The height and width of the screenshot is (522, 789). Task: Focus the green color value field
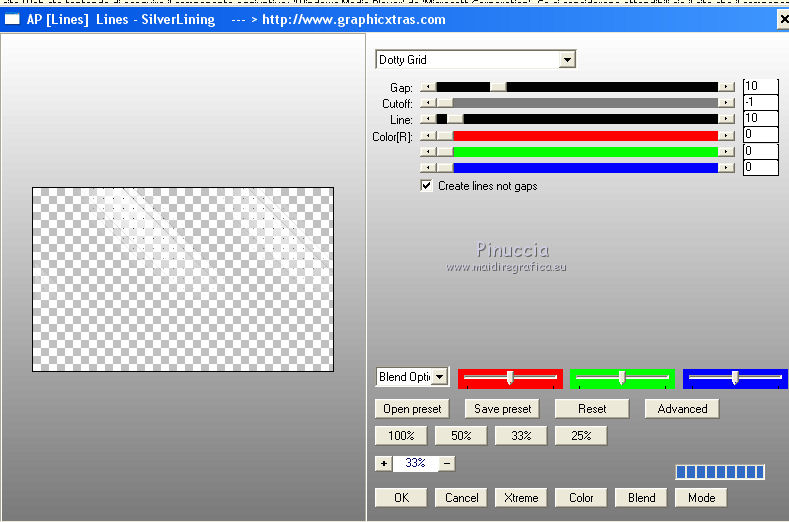761,151
